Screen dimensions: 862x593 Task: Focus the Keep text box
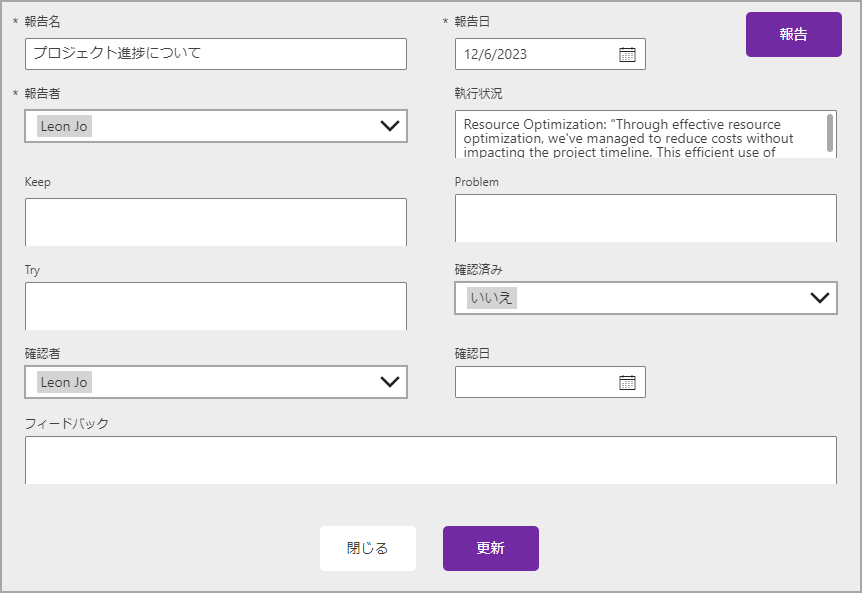(x=215, y=222)
